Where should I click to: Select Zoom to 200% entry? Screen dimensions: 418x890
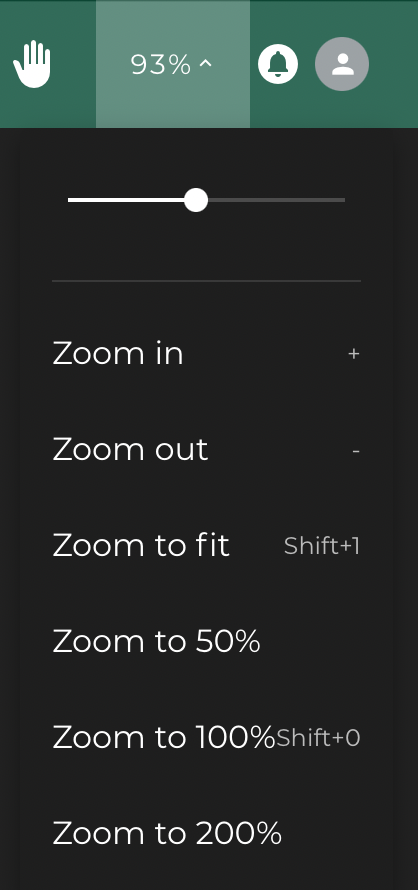click(206, 833)
